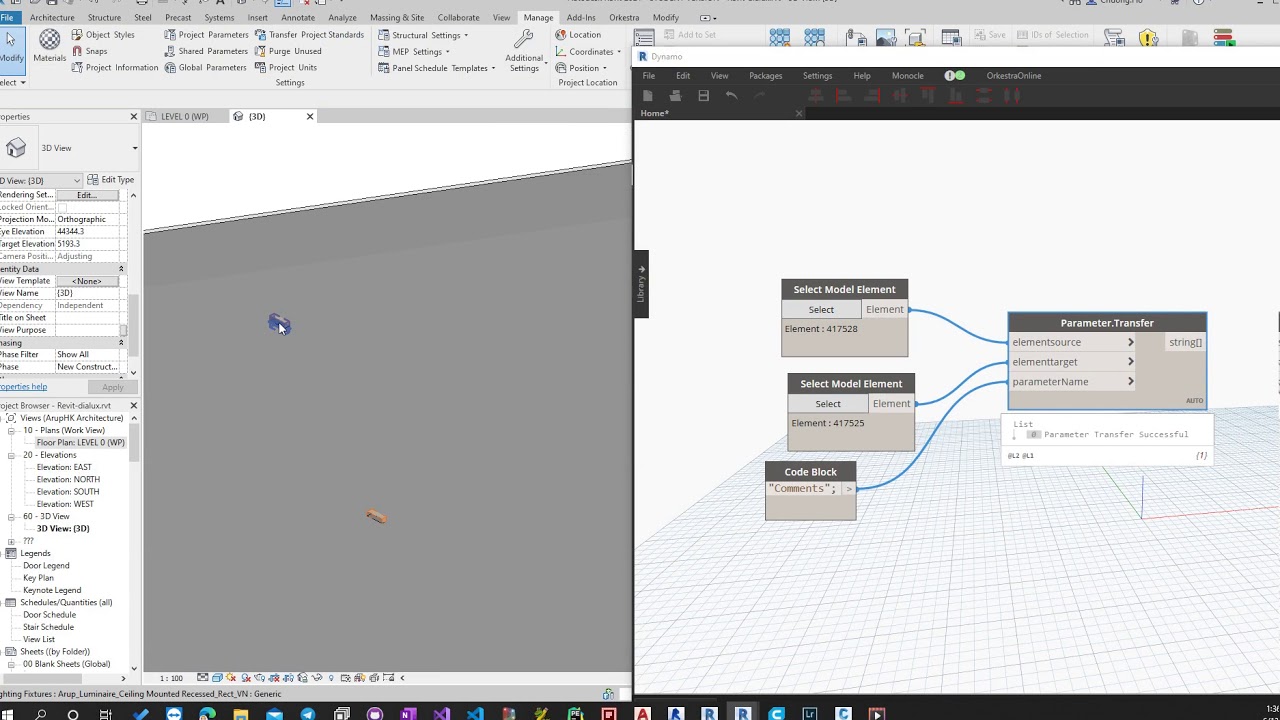Close Dynamo Home* workspace tab
The width and height of the screenshot is (1280, 720).
799,113
